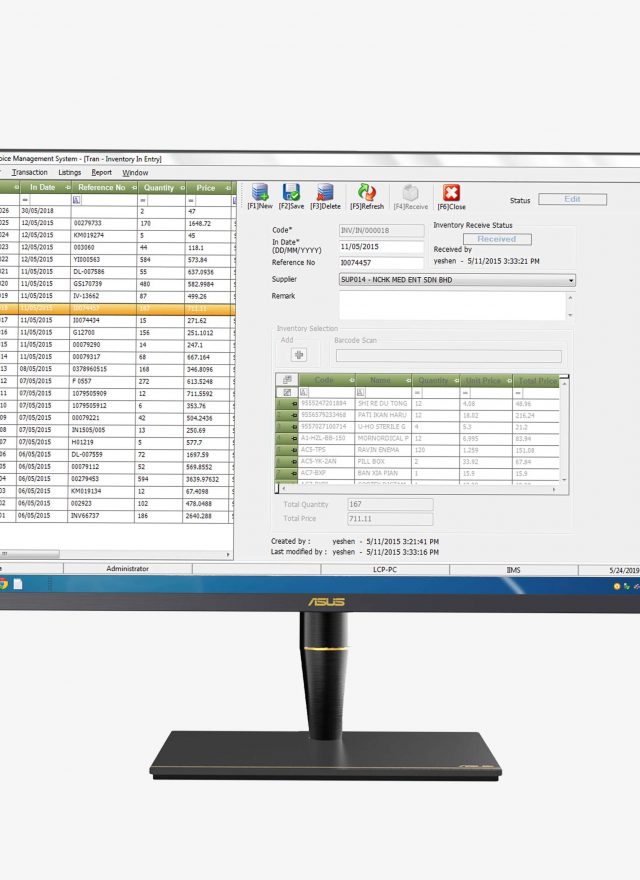Click the Edit status button

pyautogui.click(x=572, y=199)
